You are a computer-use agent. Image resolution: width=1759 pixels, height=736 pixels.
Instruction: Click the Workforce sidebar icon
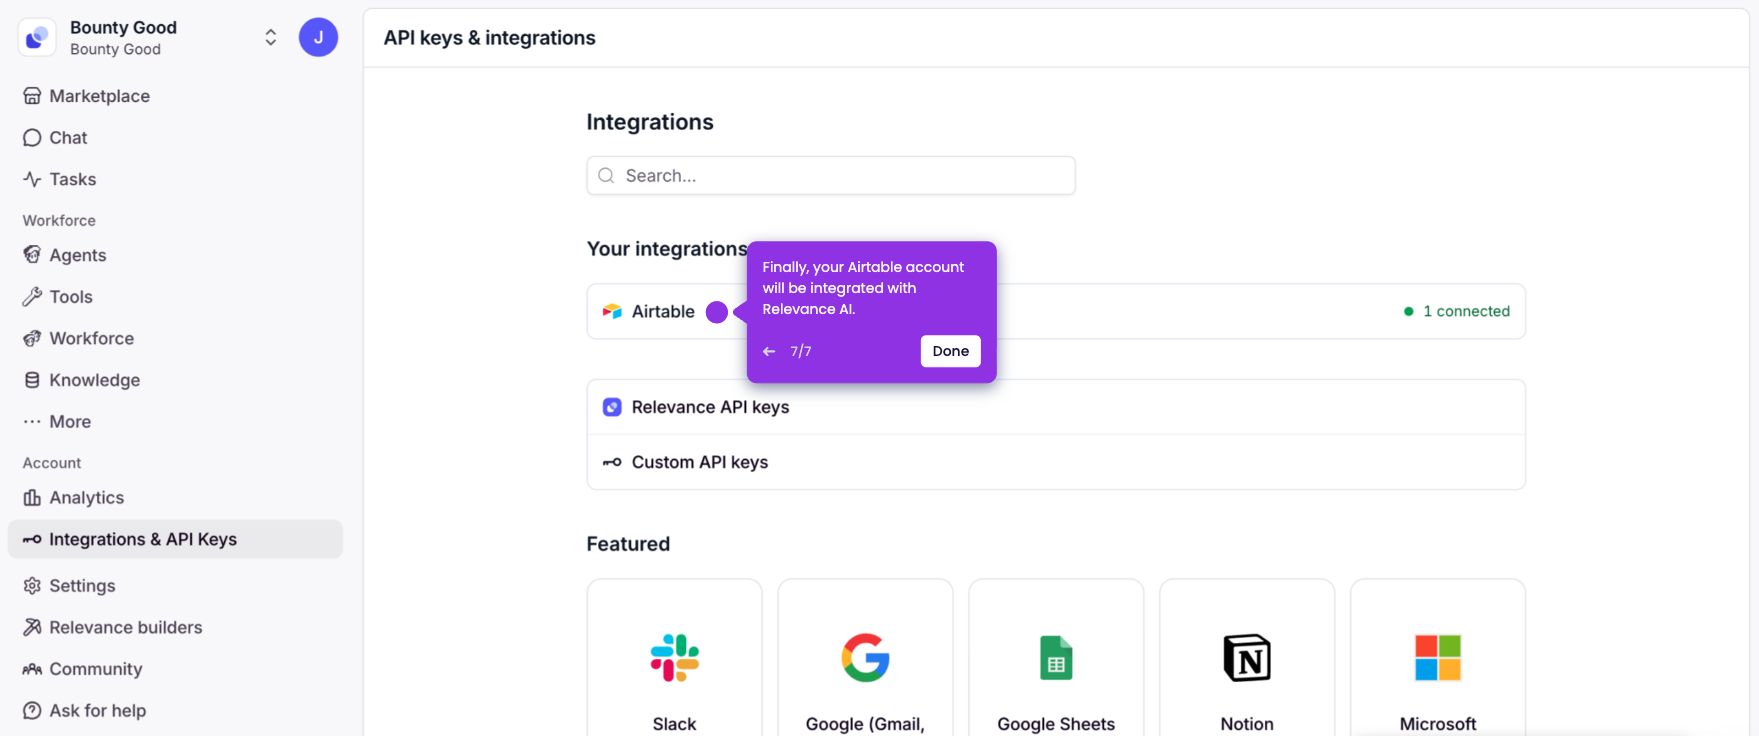point(32,338)
